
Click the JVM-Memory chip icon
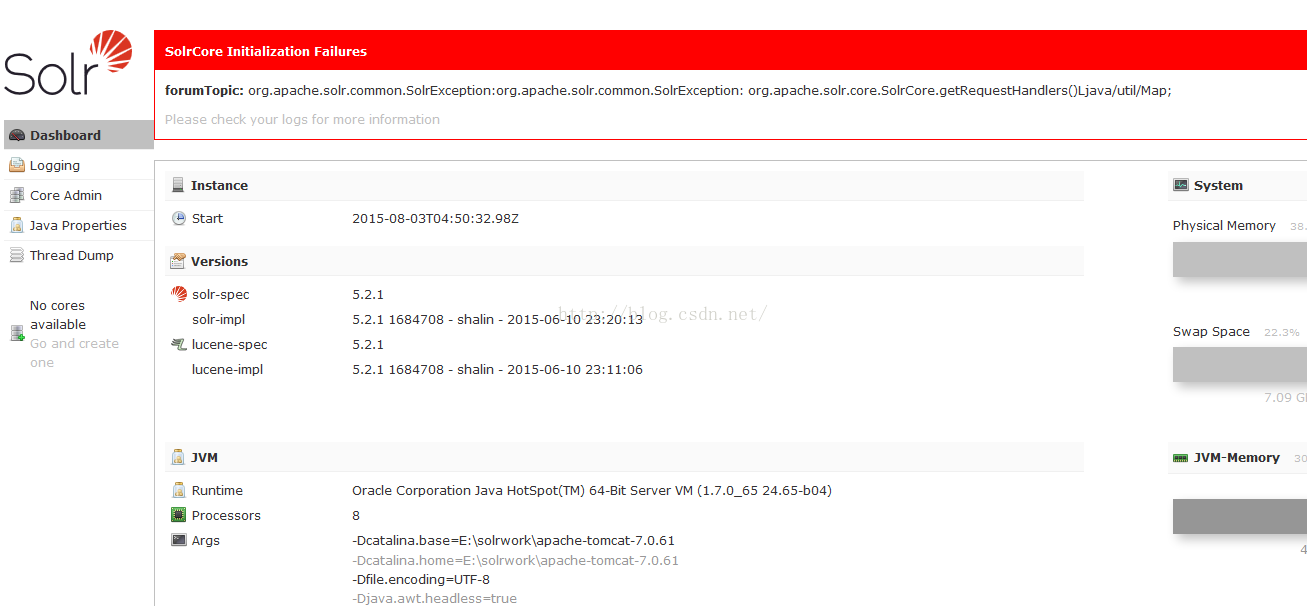pyautogui.click(x=1180, y=457)
